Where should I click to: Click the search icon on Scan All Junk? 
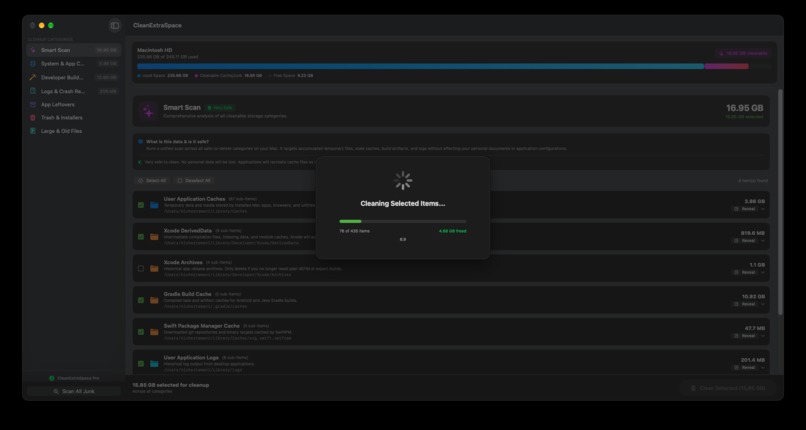(x=57, y=391)
